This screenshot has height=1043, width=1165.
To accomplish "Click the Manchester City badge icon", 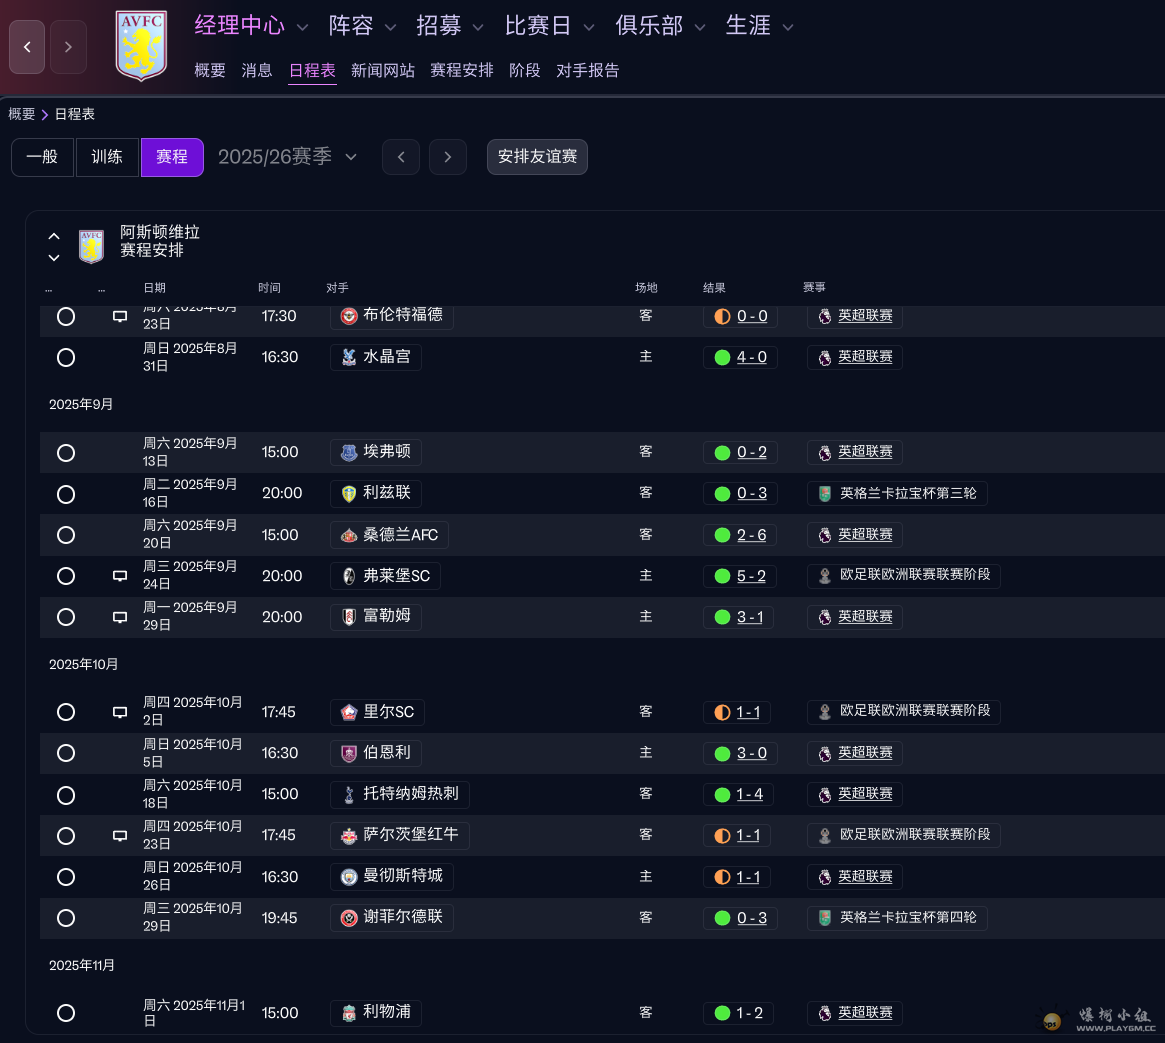I will coord(348,877).
